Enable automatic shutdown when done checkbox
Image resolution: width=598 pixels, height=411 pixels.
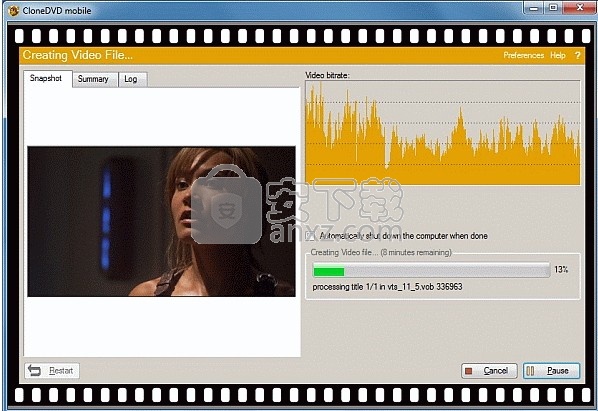pyautogui.click(x=311, y=236)
